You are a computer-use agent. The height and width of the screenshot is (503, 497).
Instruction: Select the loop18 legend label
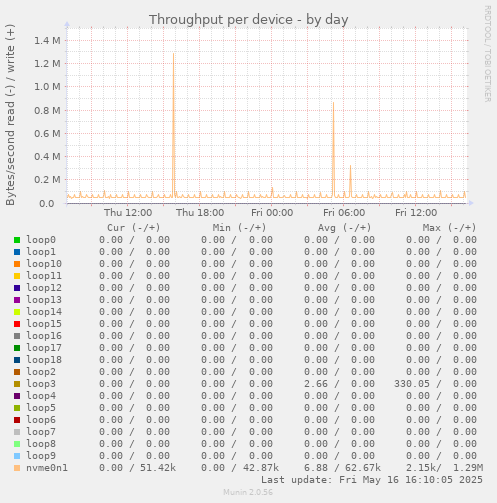pos(44,360)
